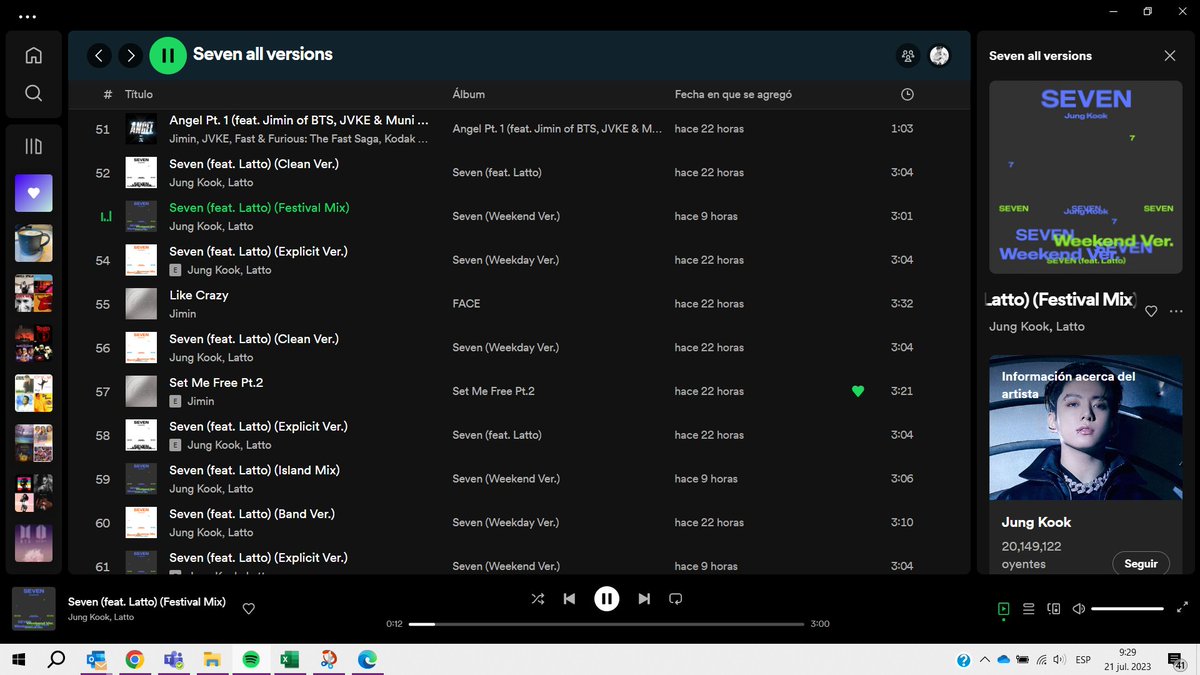Click the Angel Pt. 1 album cover thumbnail
The width and height of the screenshot is (1200, 675).
pos(141,129)
